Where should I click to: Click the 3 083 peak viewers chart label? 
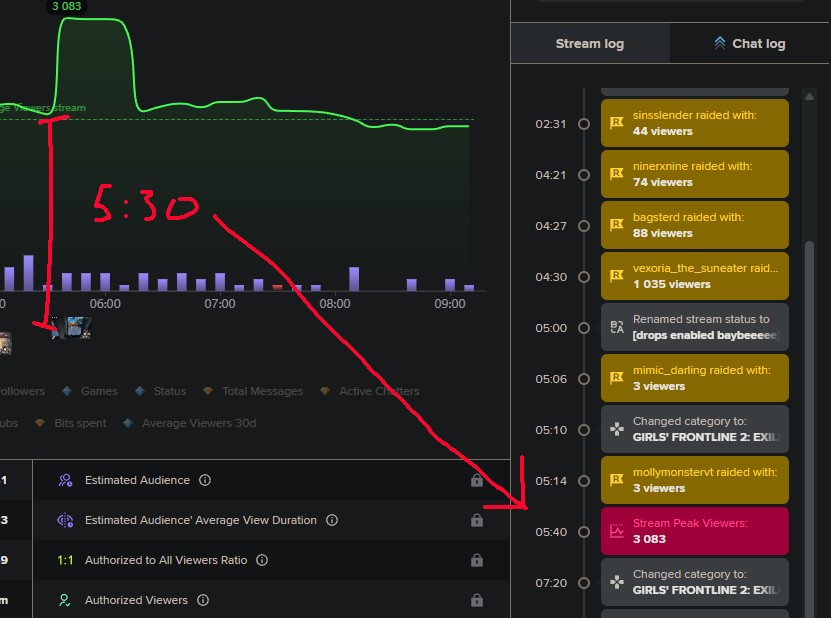pos(67,6)
